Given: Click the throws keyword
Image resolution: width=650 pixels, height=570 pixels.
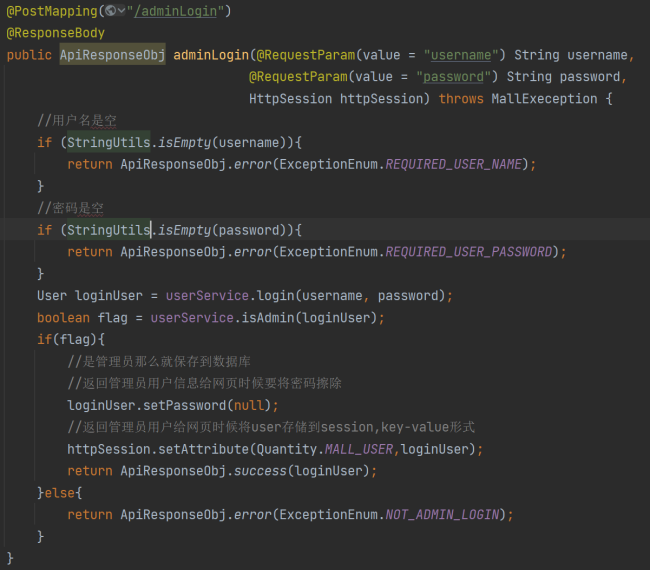Looking at the screenshot, I should point(461,99).
